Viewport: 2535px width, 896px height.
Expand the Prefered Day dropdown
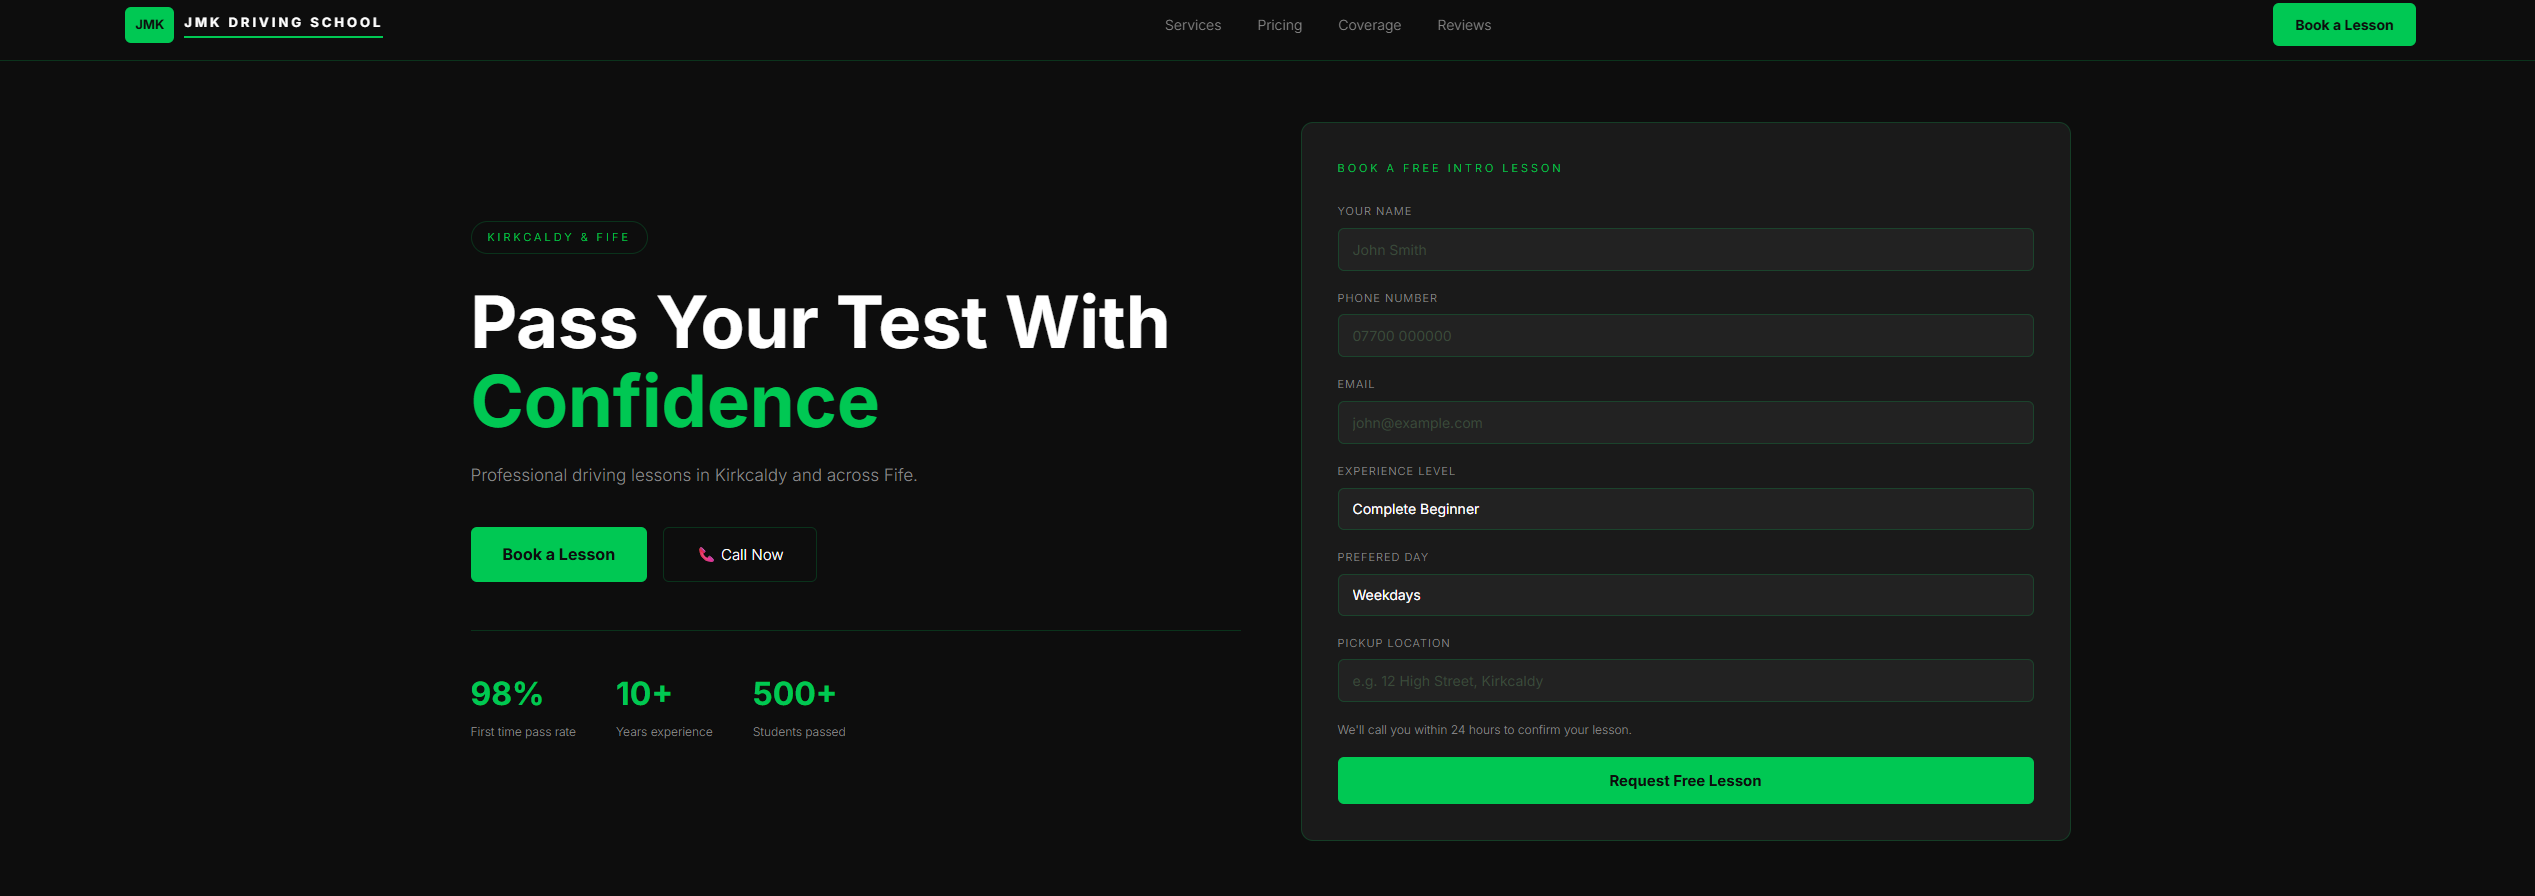pos(1685,595)
